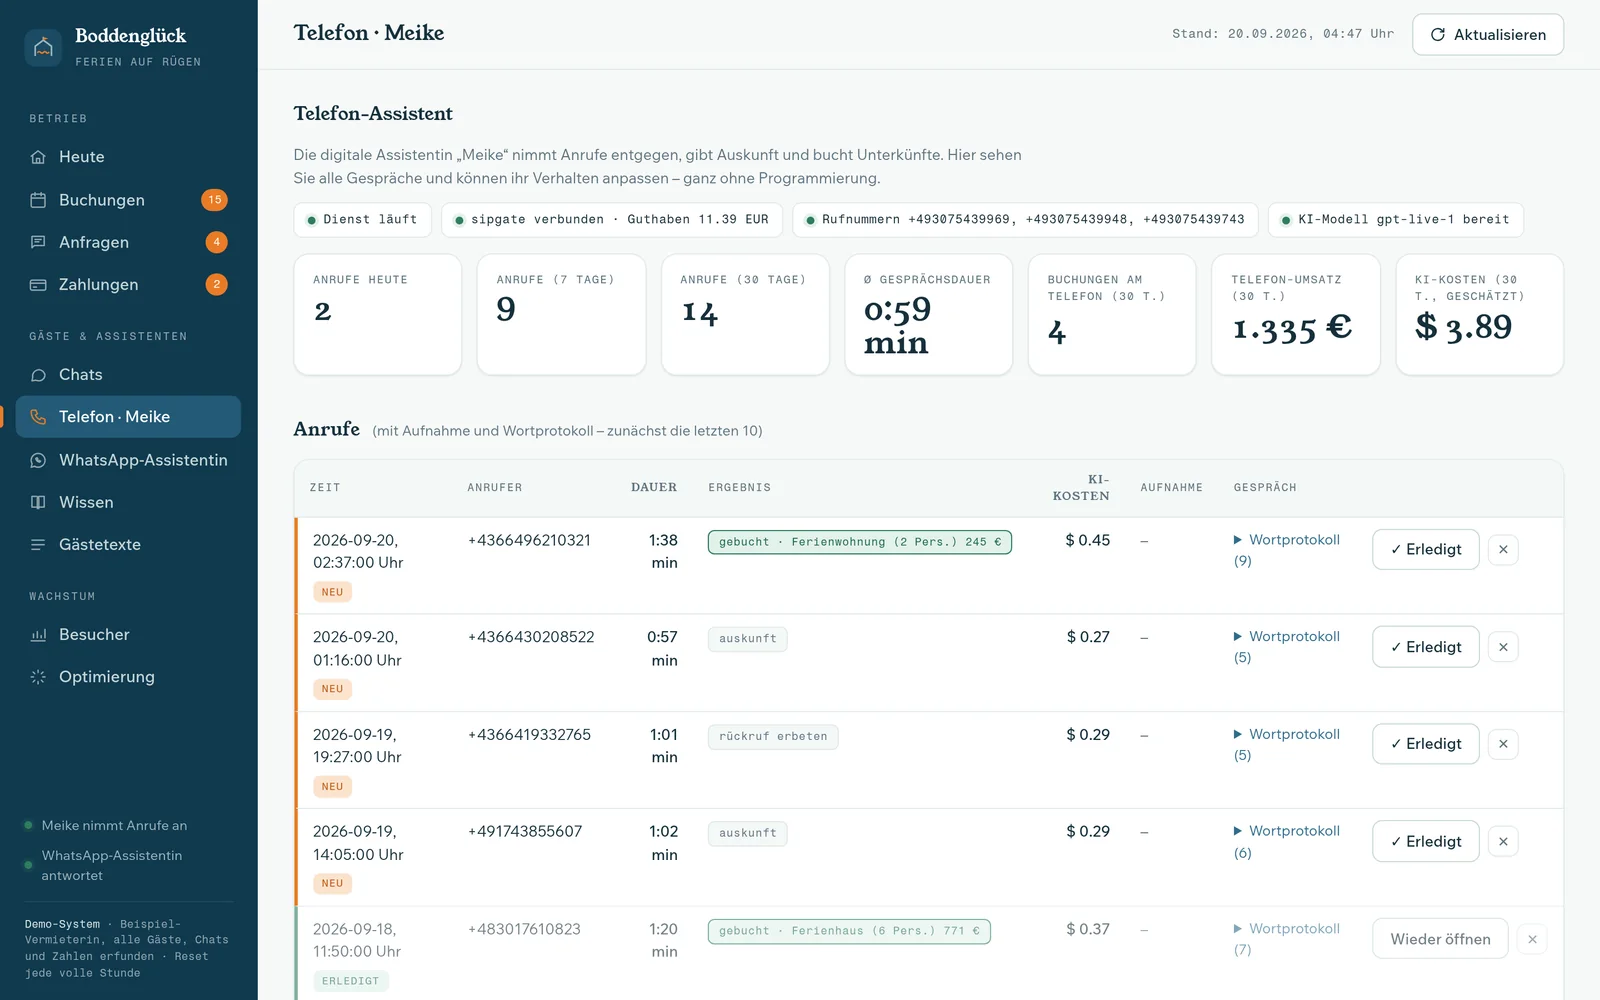
Task: Click the sparkle icon beside Optimierung
Action: click(38, 677)
